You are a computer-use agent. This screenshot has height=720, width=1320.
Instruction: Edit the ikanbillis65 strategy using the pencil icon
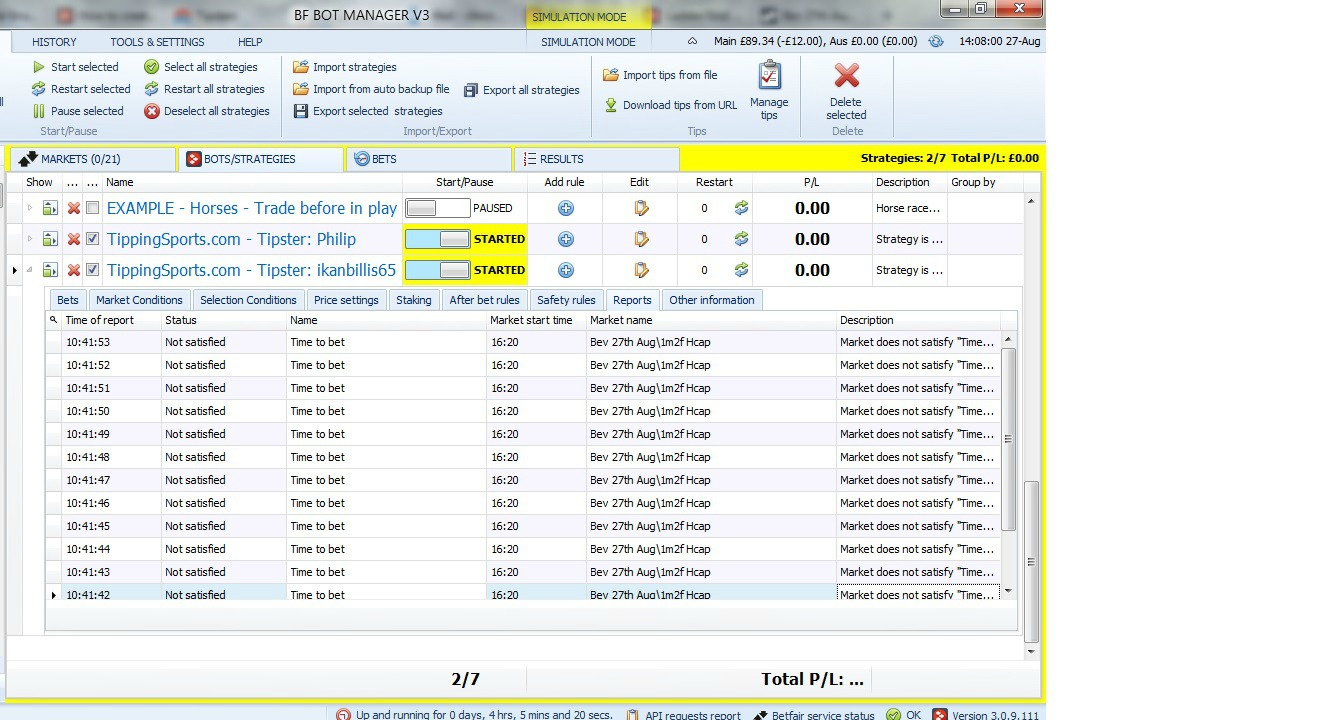point(641,270)
